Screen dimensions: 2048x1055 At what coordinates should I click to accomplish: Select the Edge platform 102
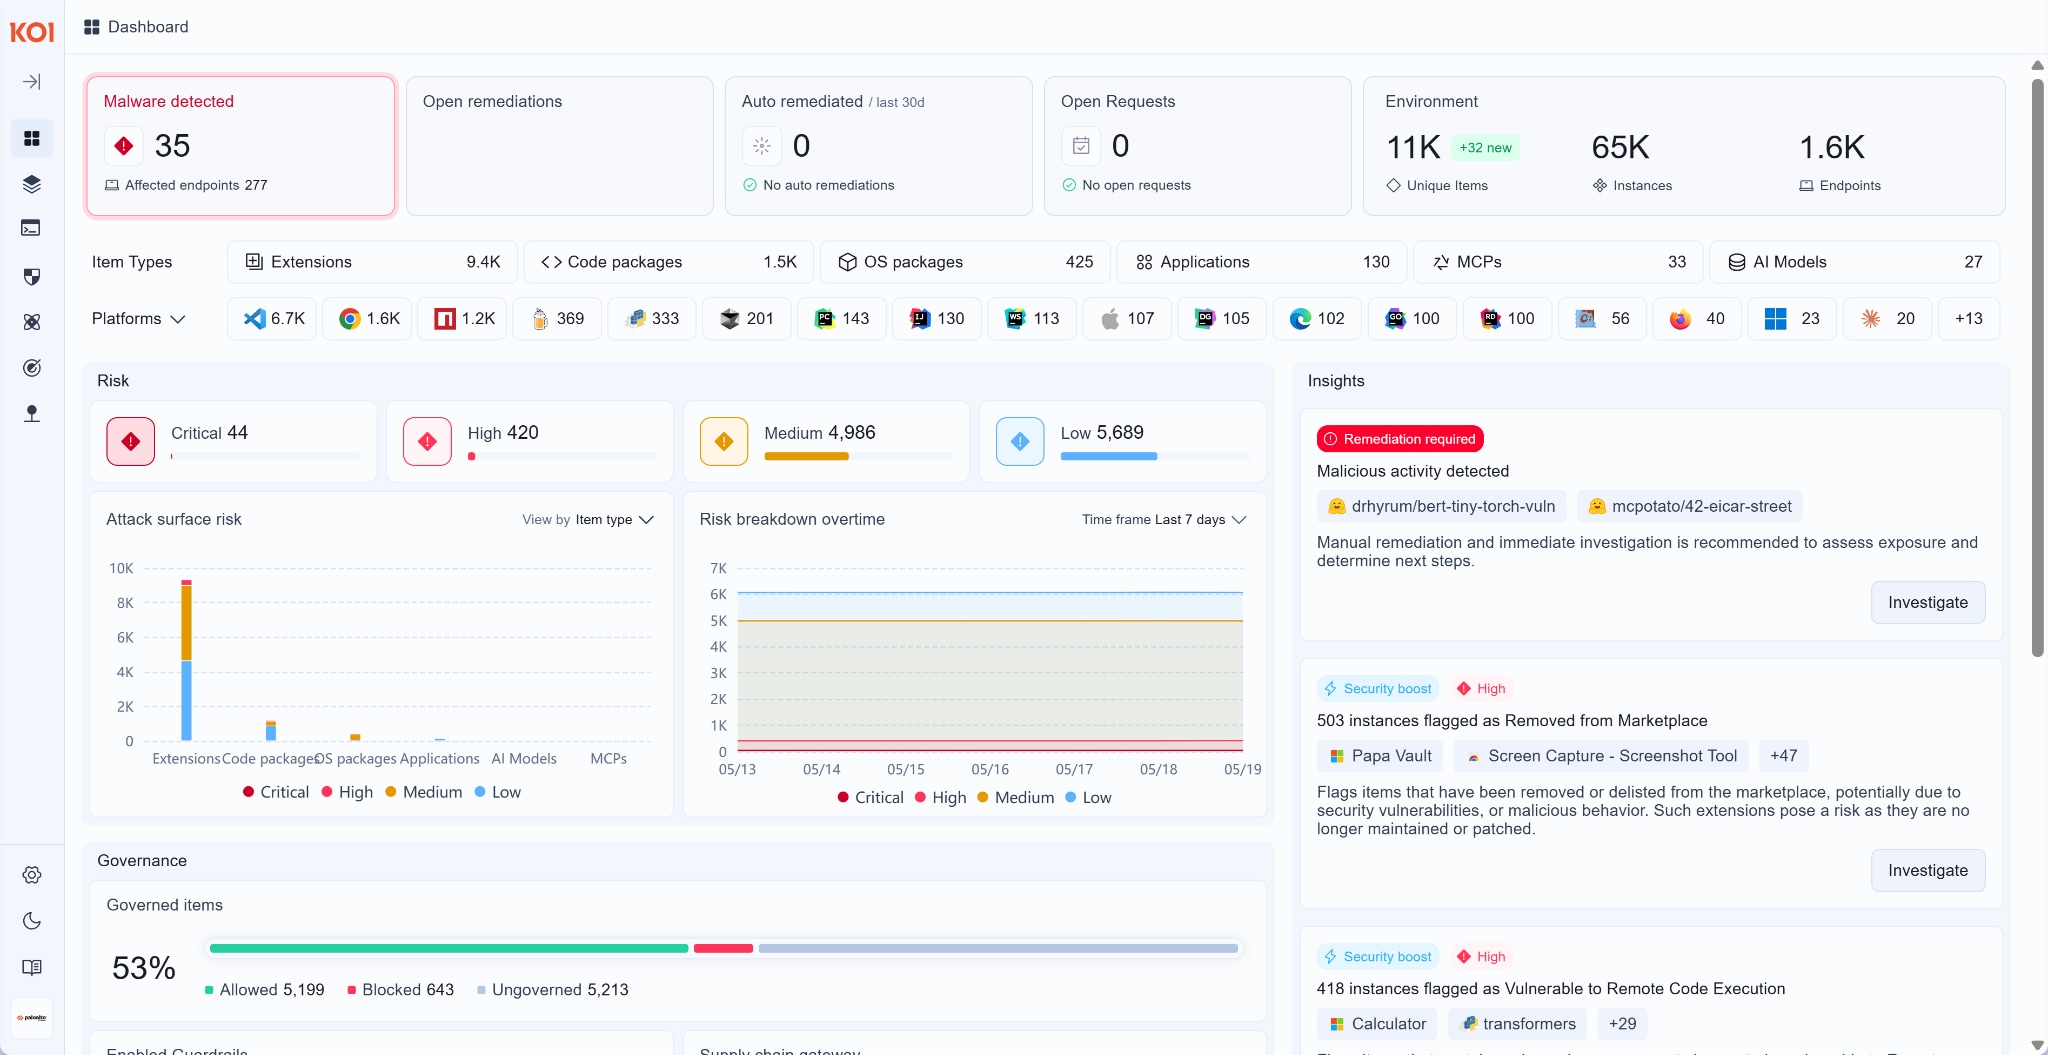[x=1319, y=319]
